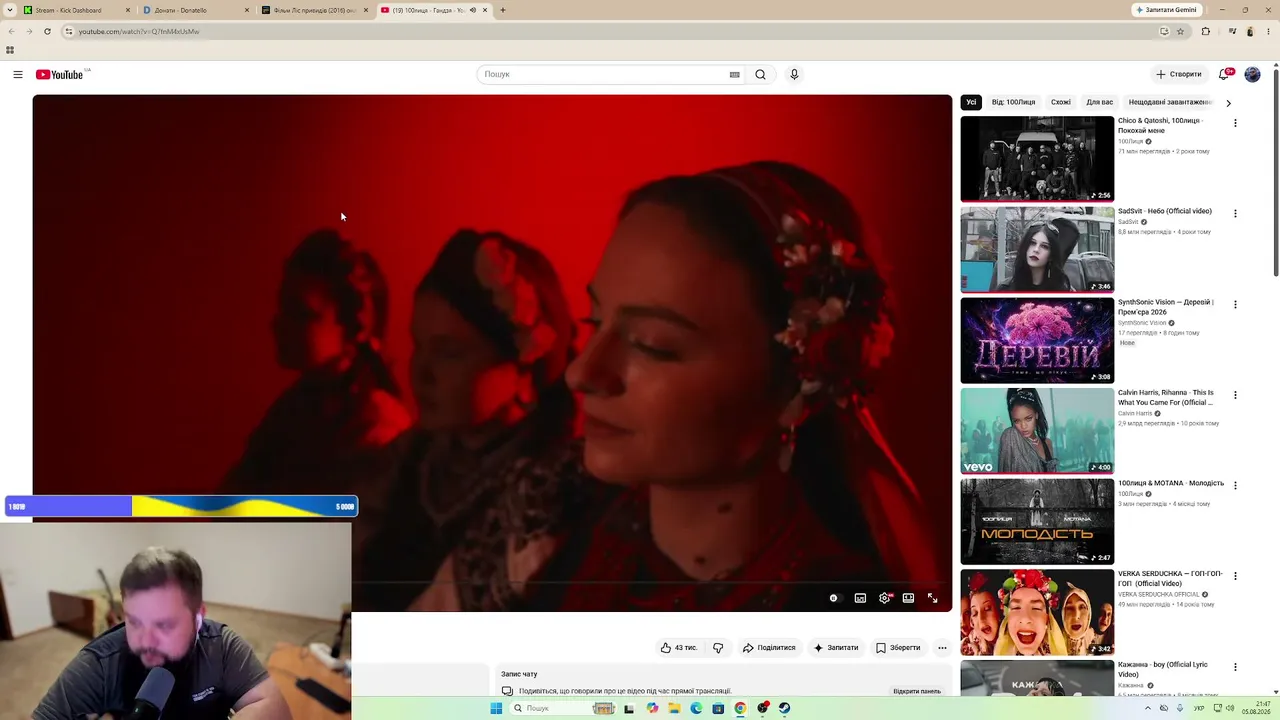Select the Усі filter chip
This screenshot has height=720, width=1280.
(x=971, y=102)
